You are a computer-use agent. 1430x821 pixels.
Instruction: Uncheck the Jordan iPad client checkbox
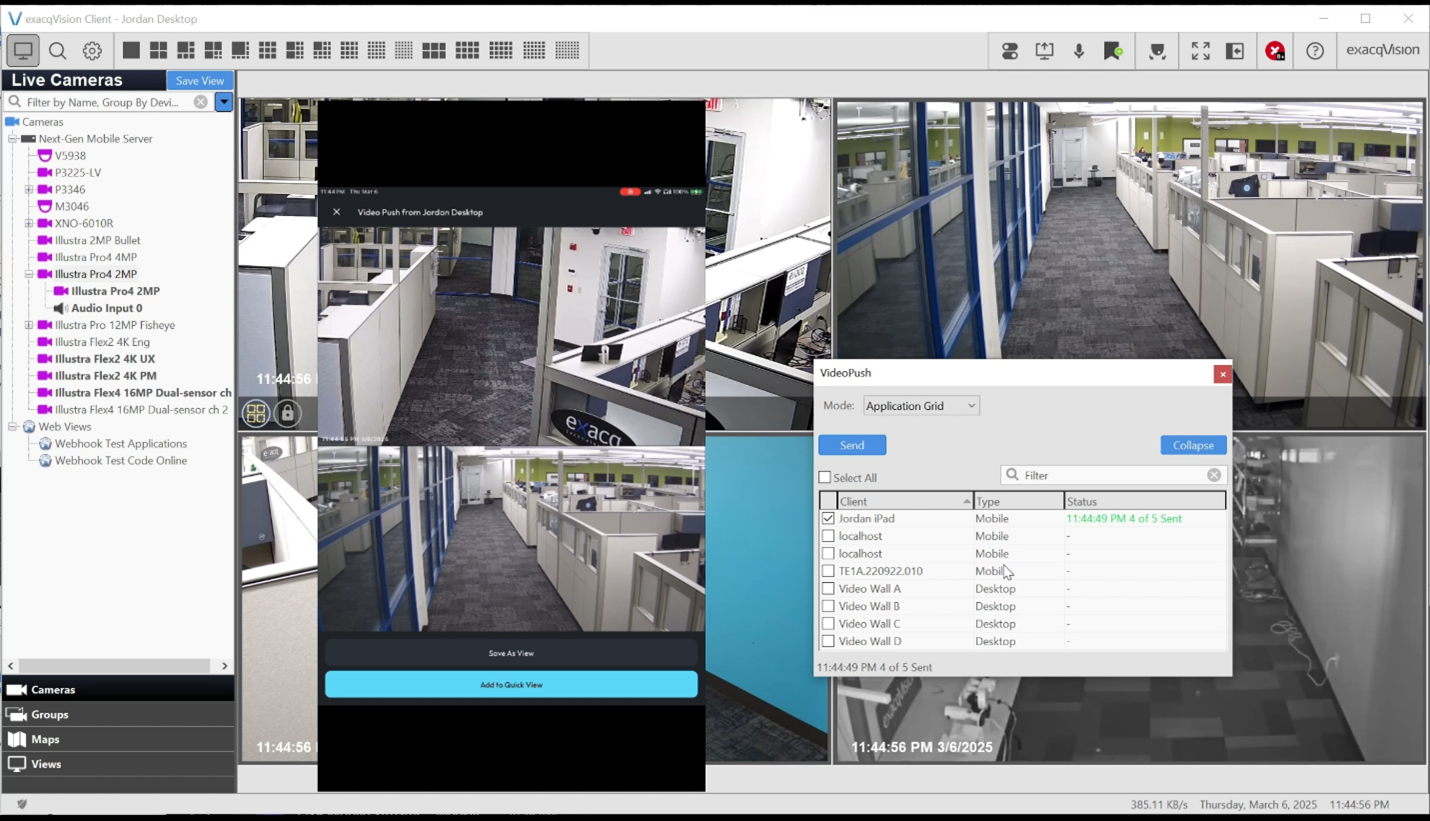pos(828,519)
